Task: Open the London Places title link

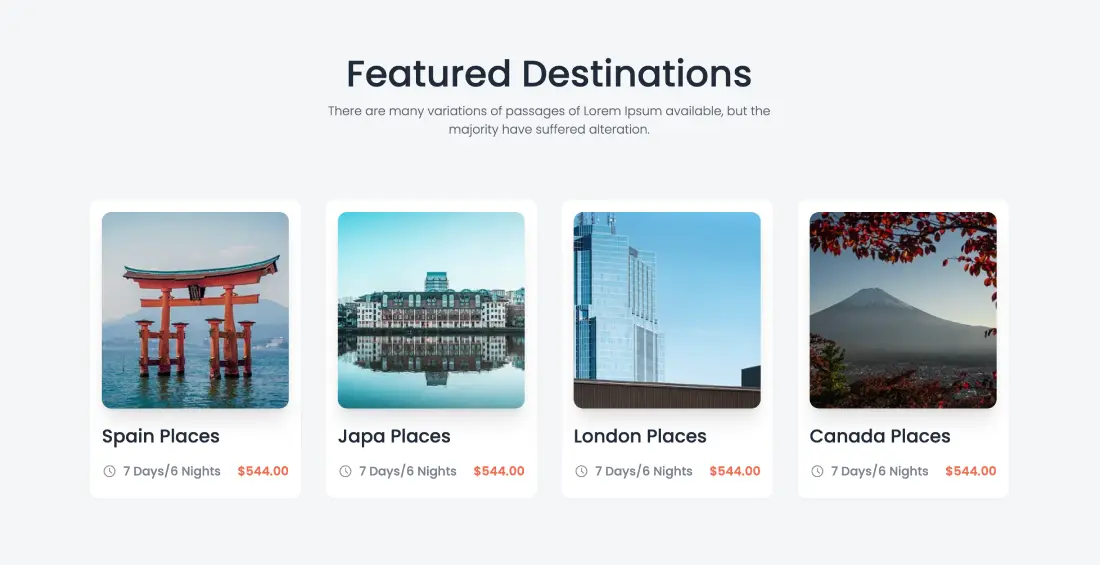Action: [640, 436]
